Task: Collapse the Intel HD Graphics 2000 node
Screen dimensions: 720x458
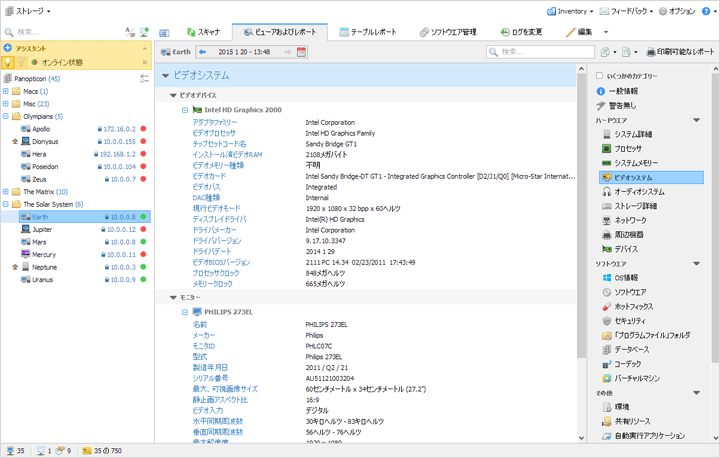Action: pos(185,110)
